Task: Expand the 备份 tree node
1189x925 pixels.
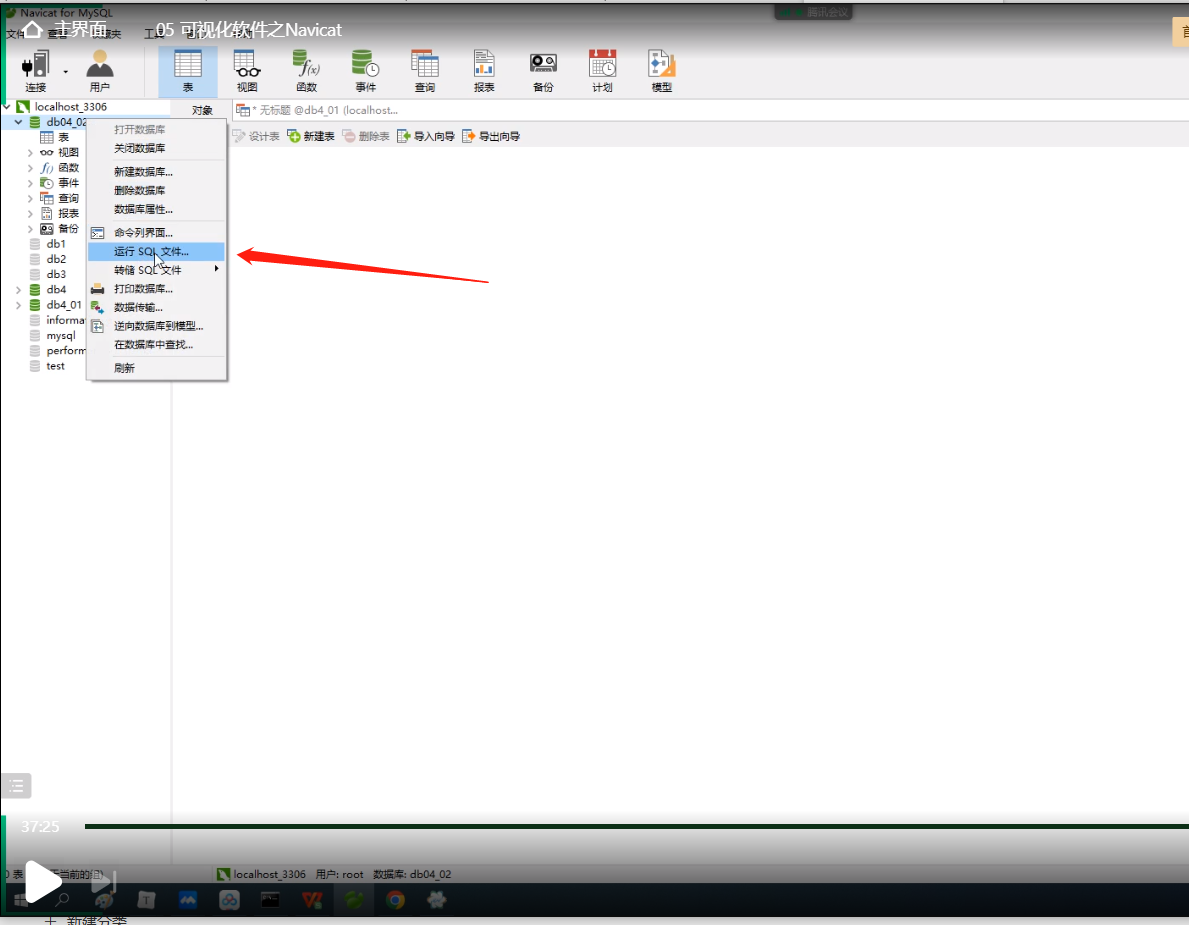Action: click(x=30, y=229)
